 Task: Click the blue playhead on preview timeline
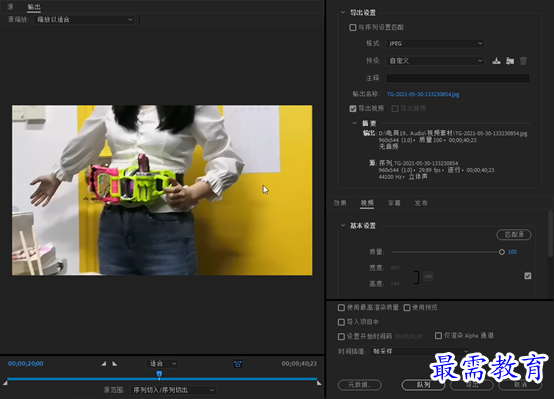(x=159, y=375)
